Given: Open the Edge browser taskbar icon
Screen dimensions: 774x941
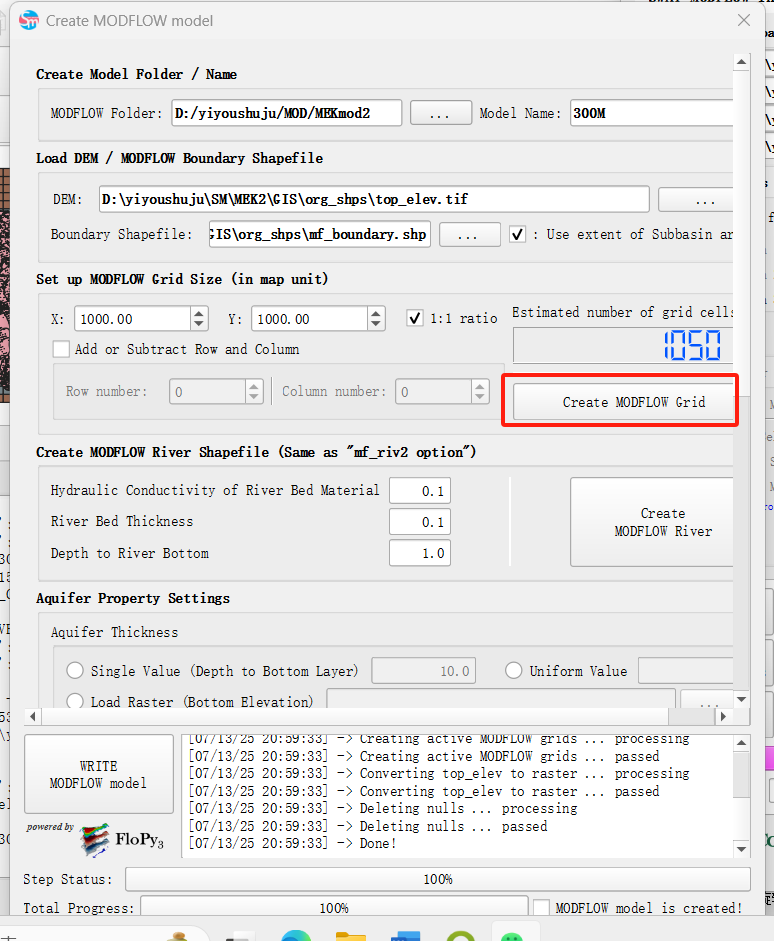Looking at the screenshot, I should tap(296, 935).
